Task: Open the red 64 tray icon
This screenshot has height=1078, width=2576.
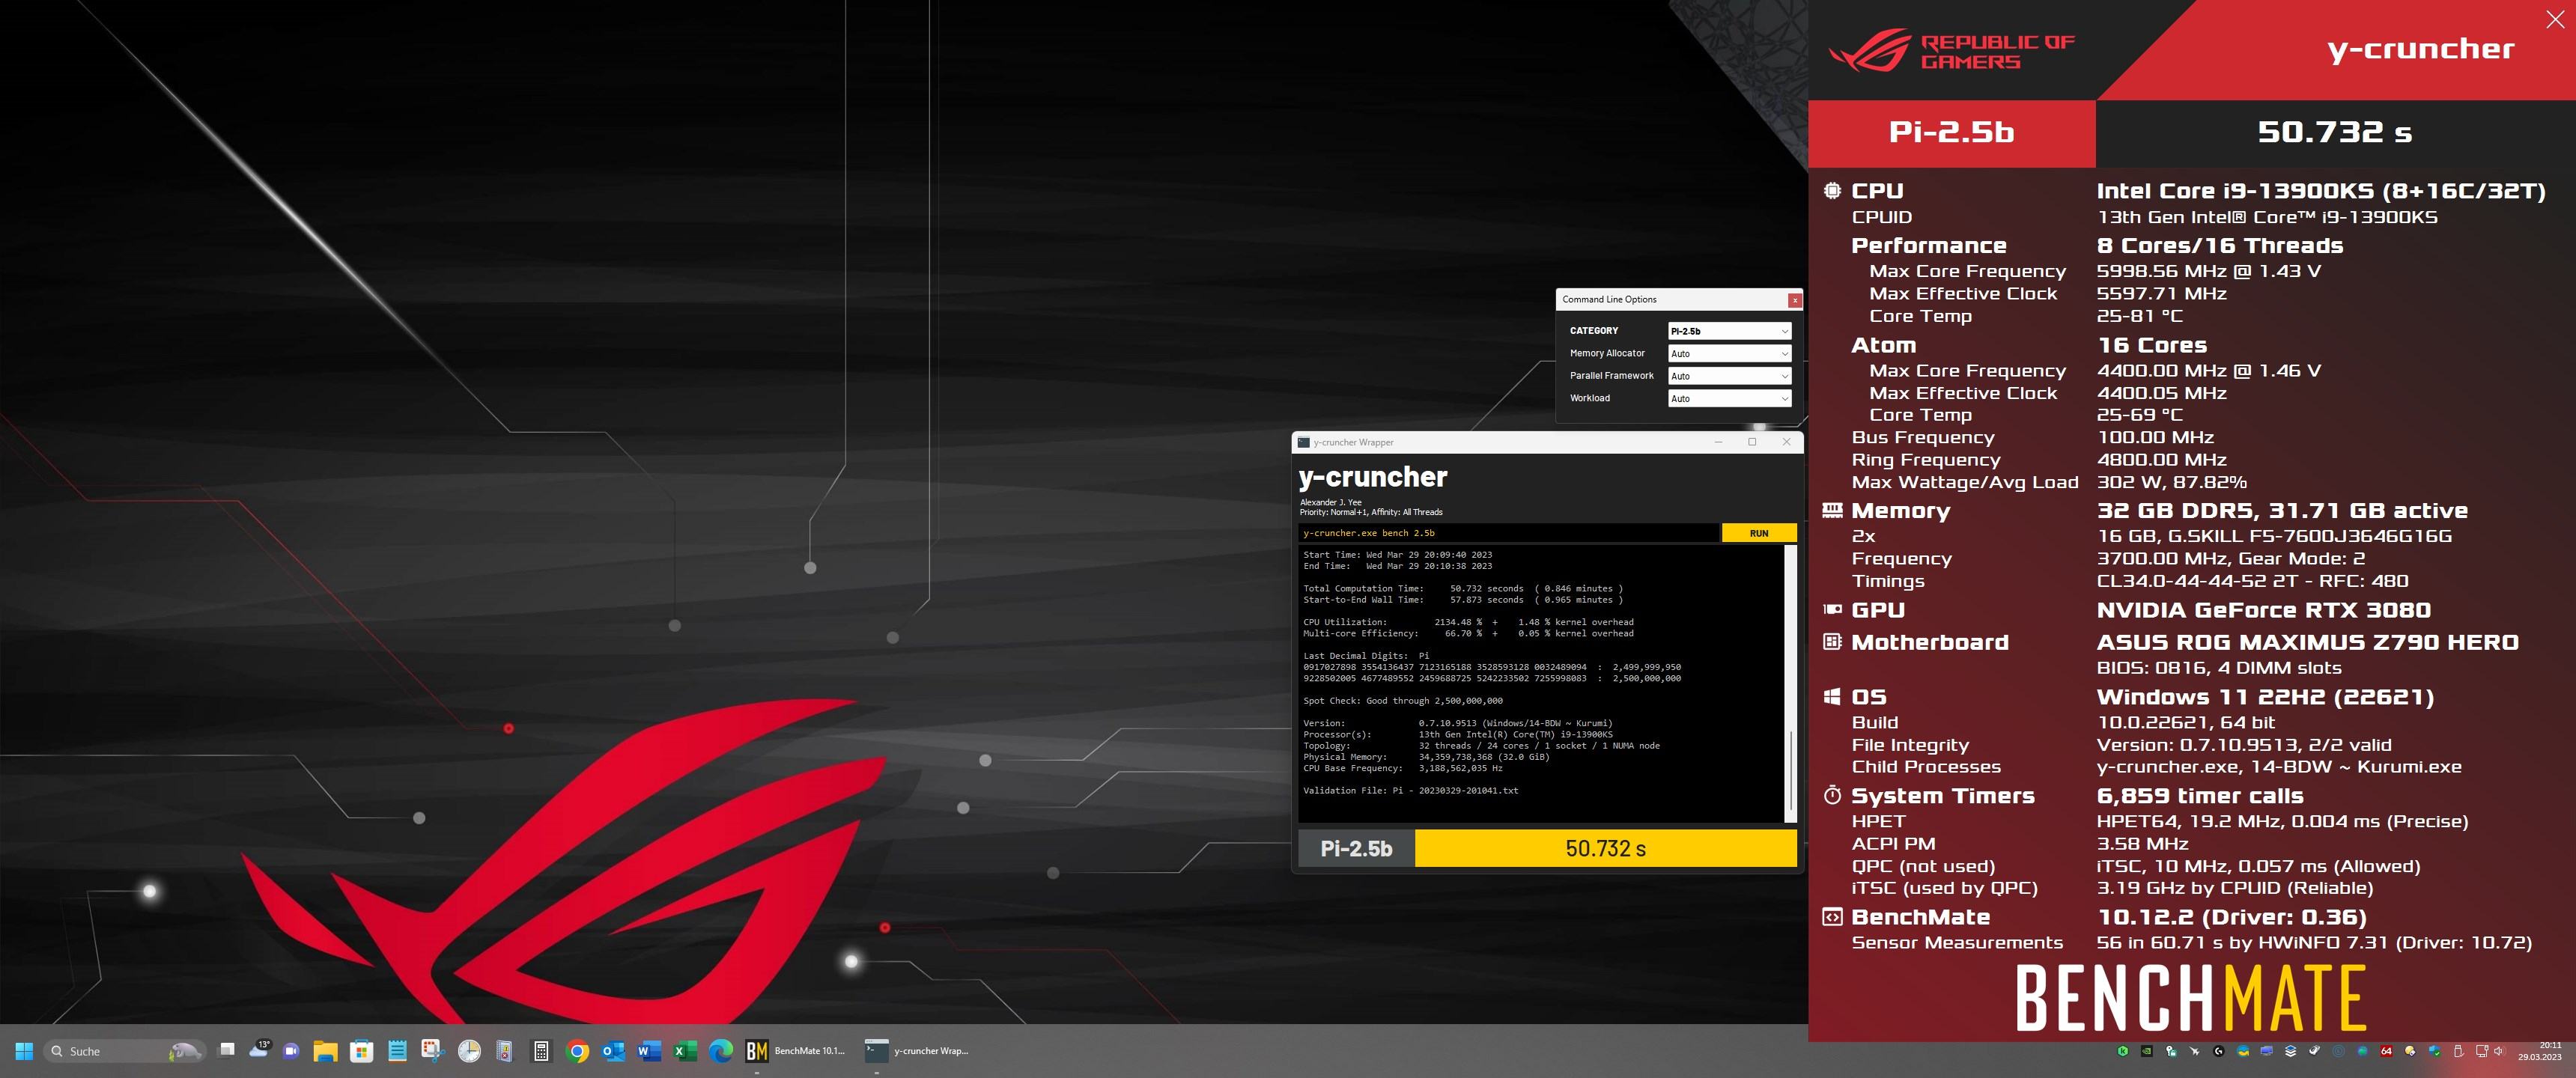Action: tap(2386, 1051)
